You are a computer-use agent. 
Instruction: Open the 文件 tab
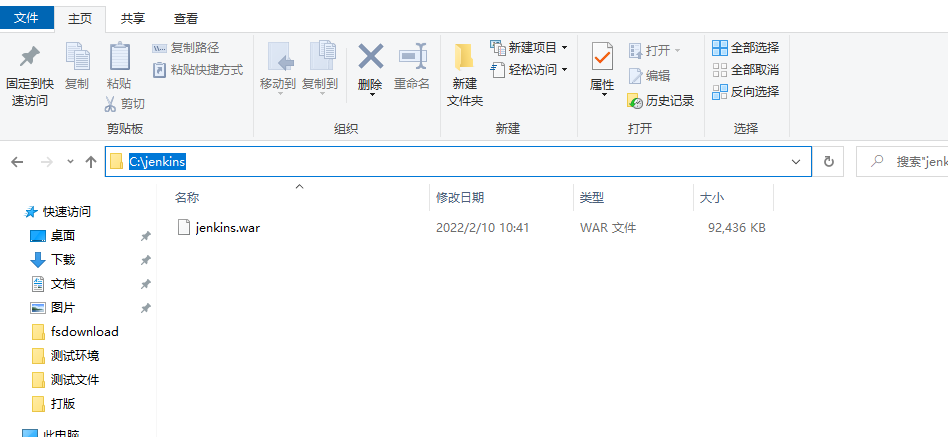tap(27, 18)
